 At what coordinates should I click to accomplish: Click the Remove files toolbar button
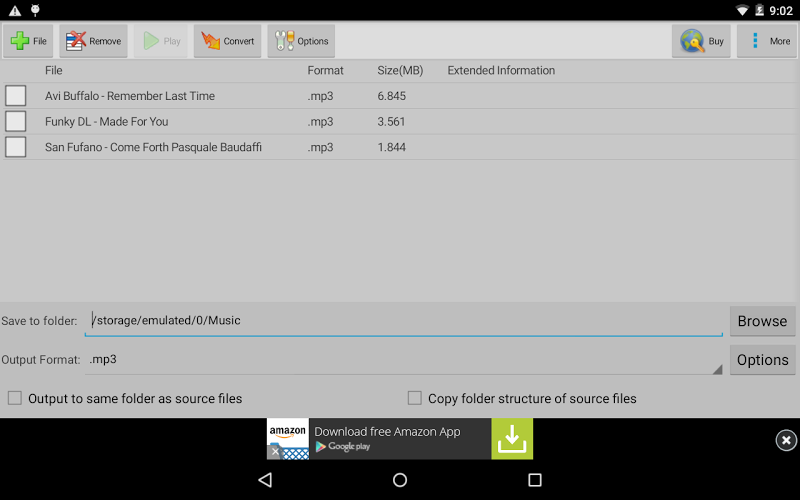[93, 41]
